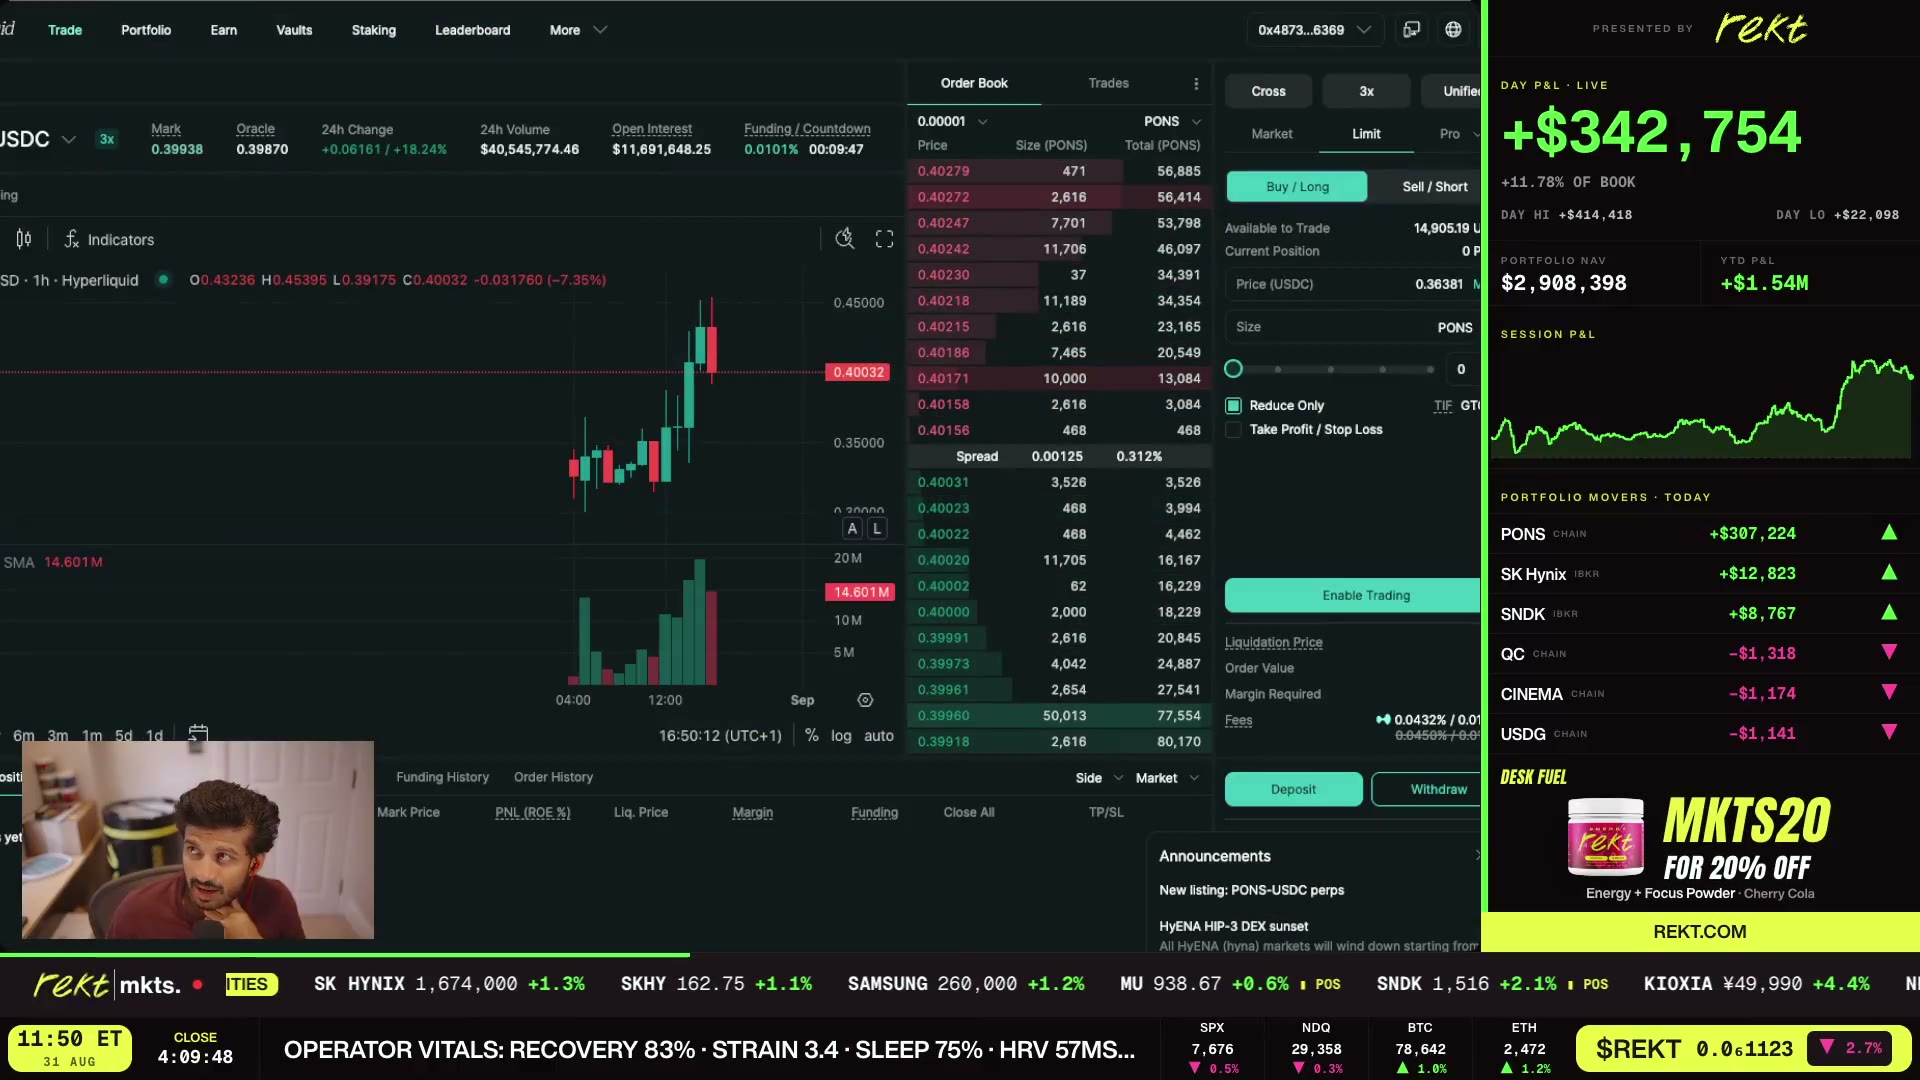Viewport: 1920px width, 1080px height.
Task: Close the Announcements panel
Action: pos(1476,856)
